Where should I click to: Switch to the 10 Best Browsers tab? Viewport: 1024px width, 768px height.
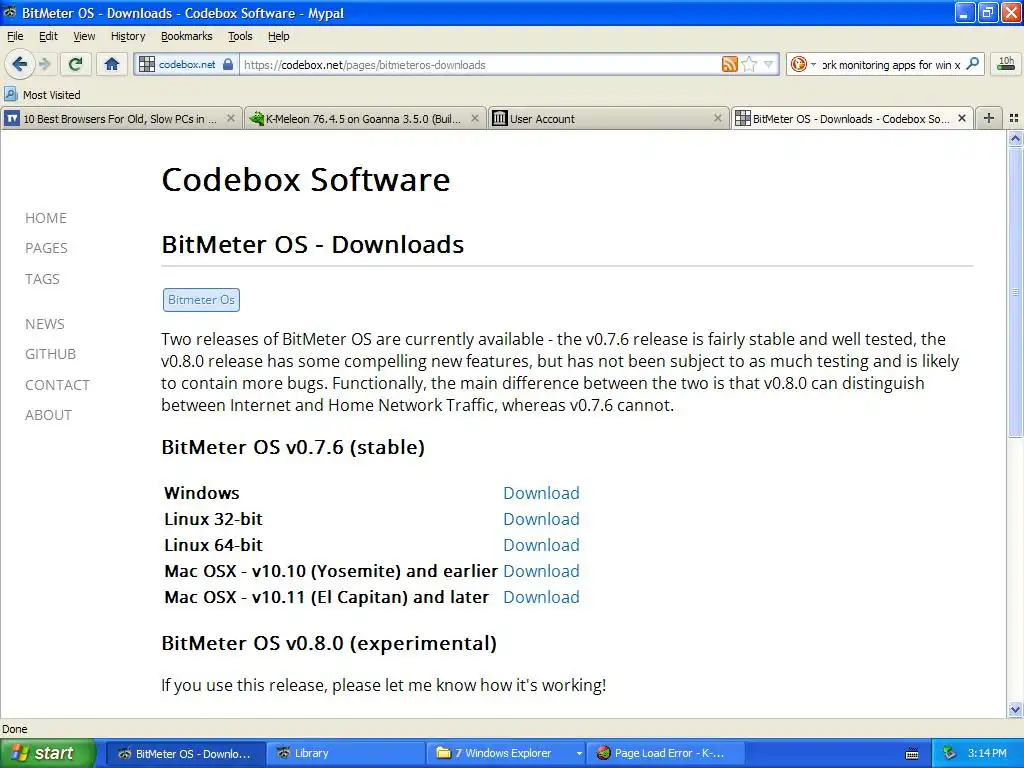pos(121,119)
